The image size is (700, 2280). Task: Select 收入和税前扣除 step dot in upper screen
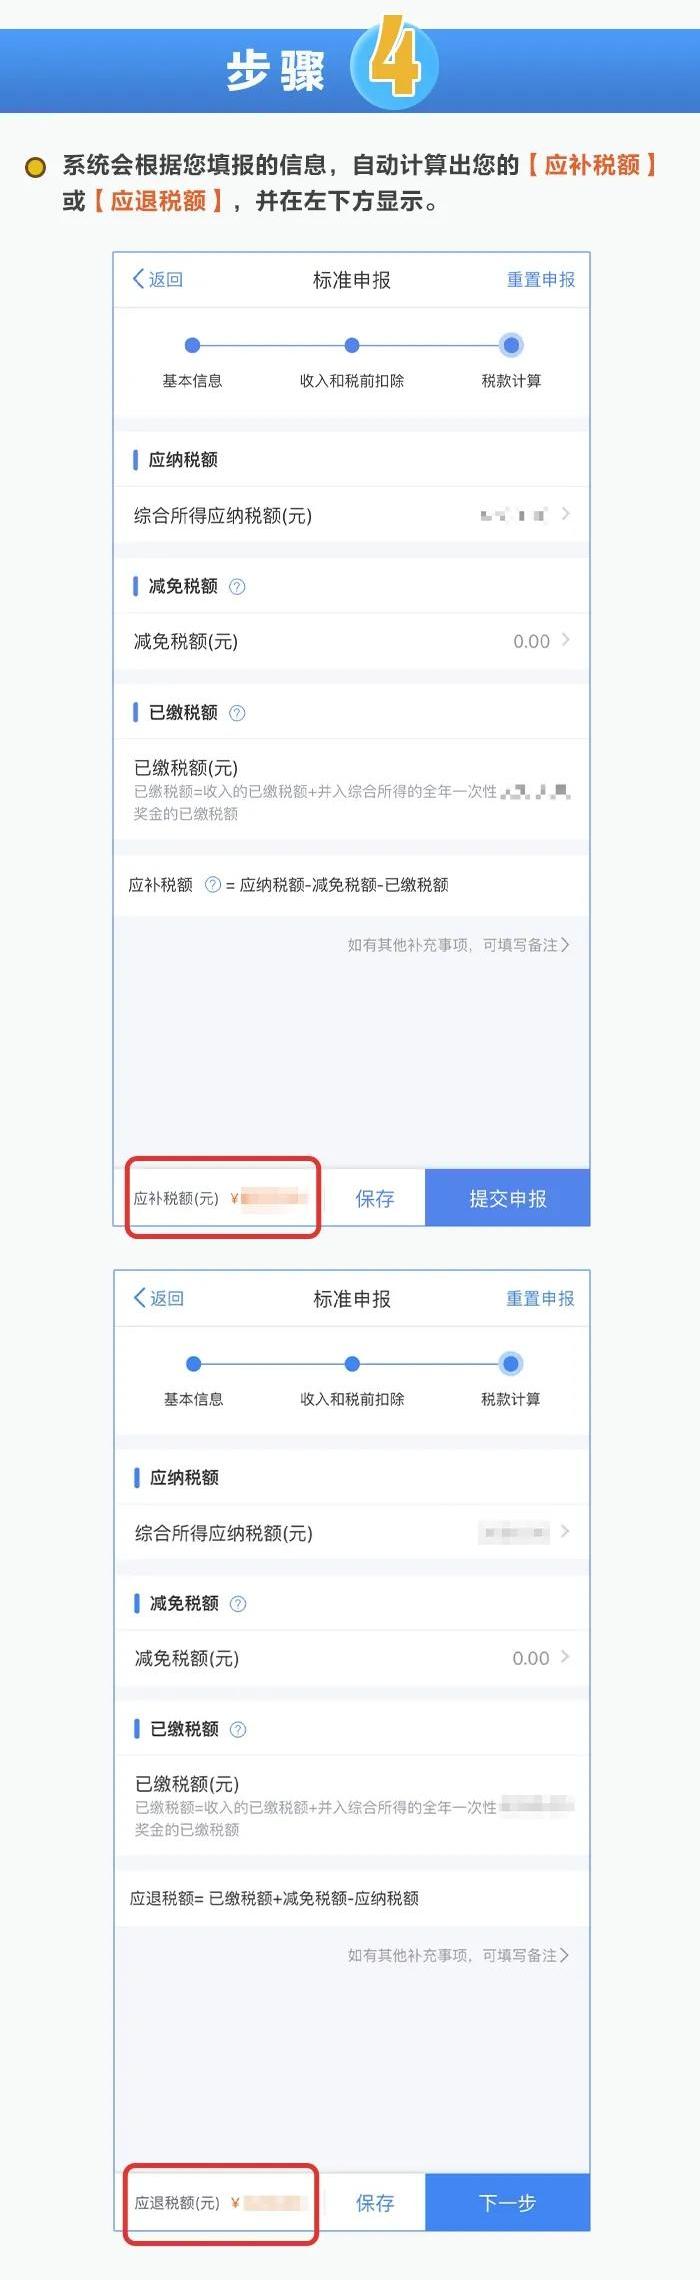[x=352, y=345]
